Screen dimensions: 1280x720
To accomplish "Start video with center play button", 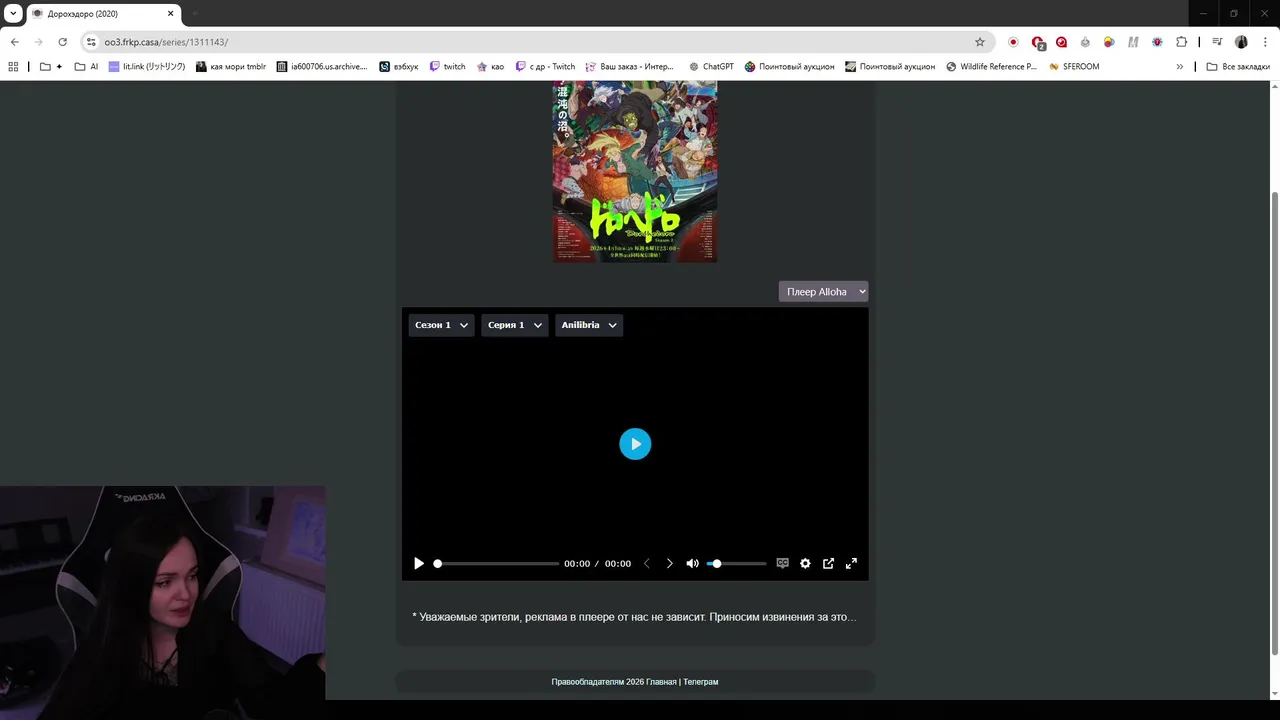I will (635, 444).
